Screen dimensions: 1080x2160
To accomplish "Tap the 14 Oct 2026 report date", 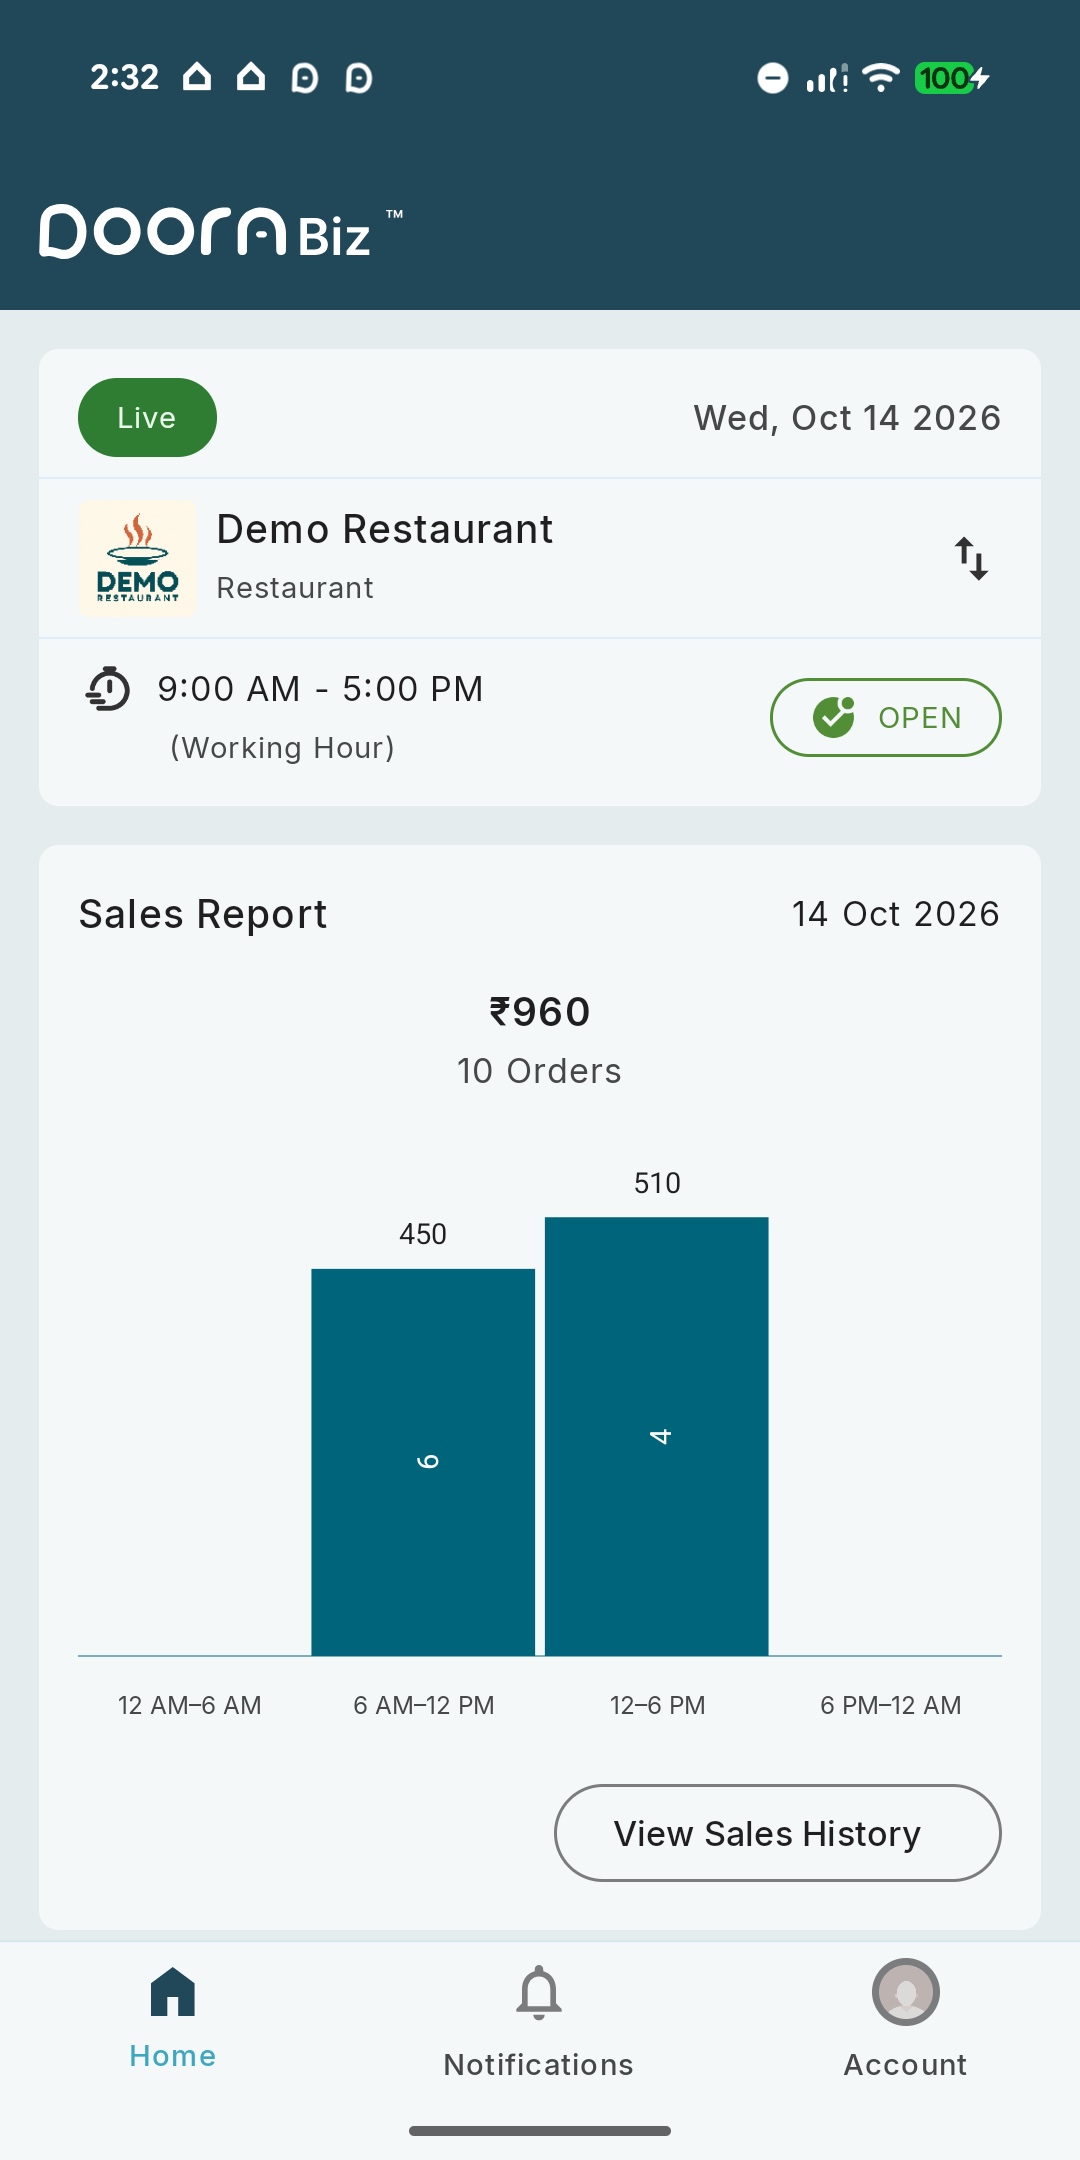I will pos(896,914).
